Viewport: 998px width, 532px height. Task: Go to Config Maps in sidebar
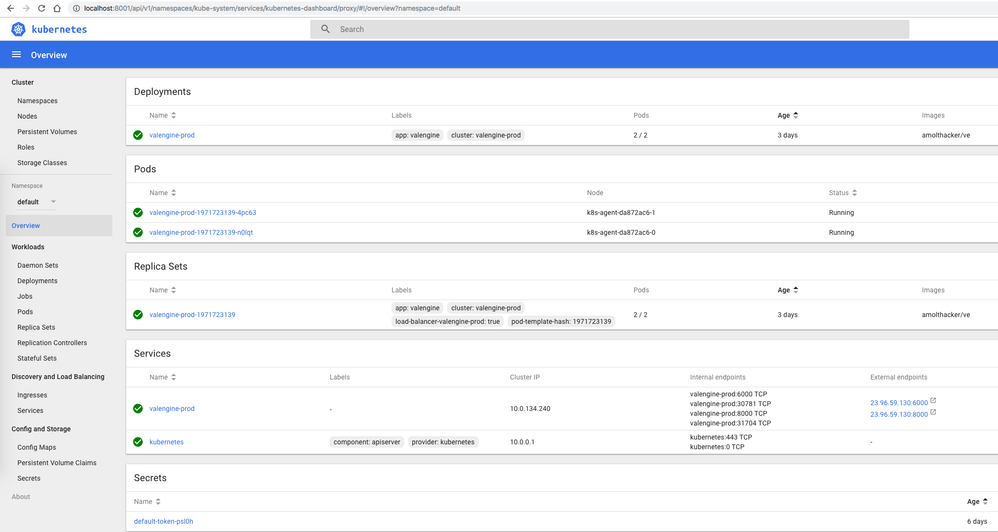pos(37,448)
